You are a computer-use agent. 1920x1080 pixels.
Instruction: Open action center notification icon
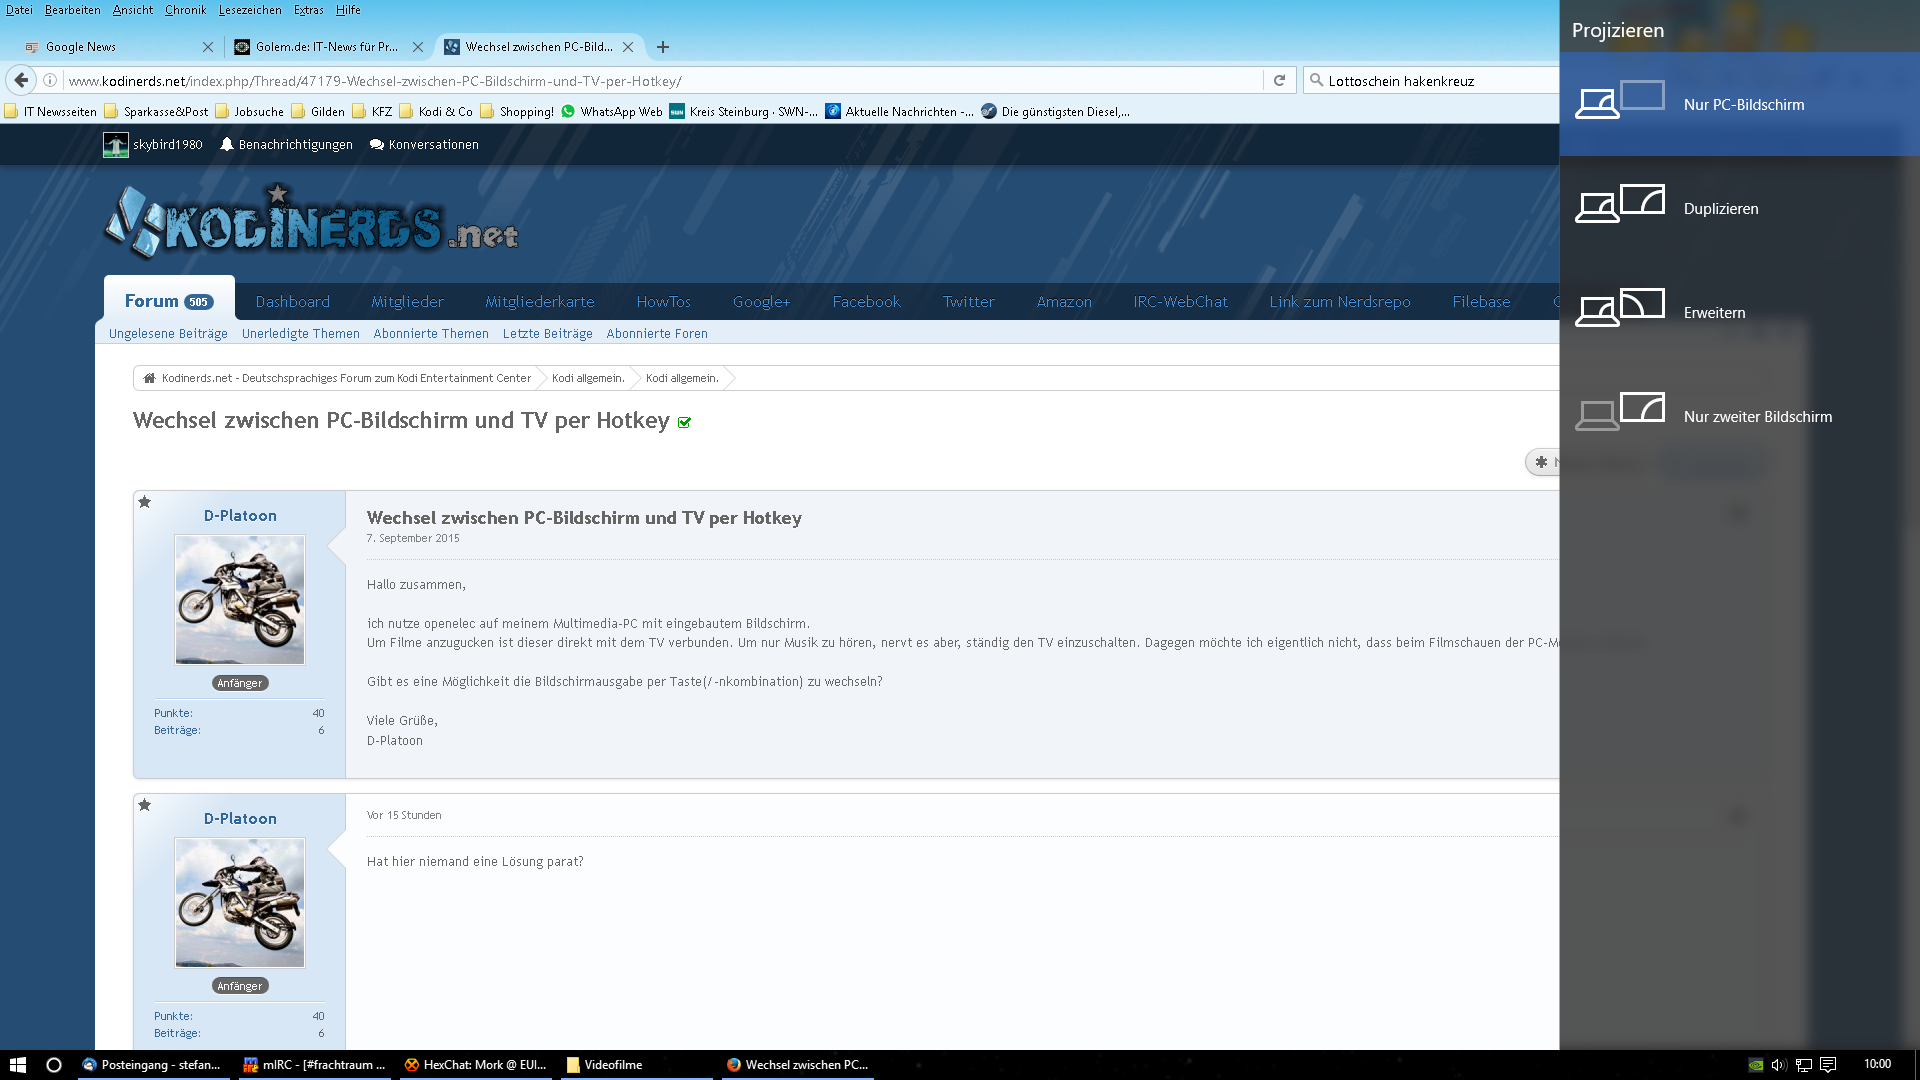point(1828,1065)
